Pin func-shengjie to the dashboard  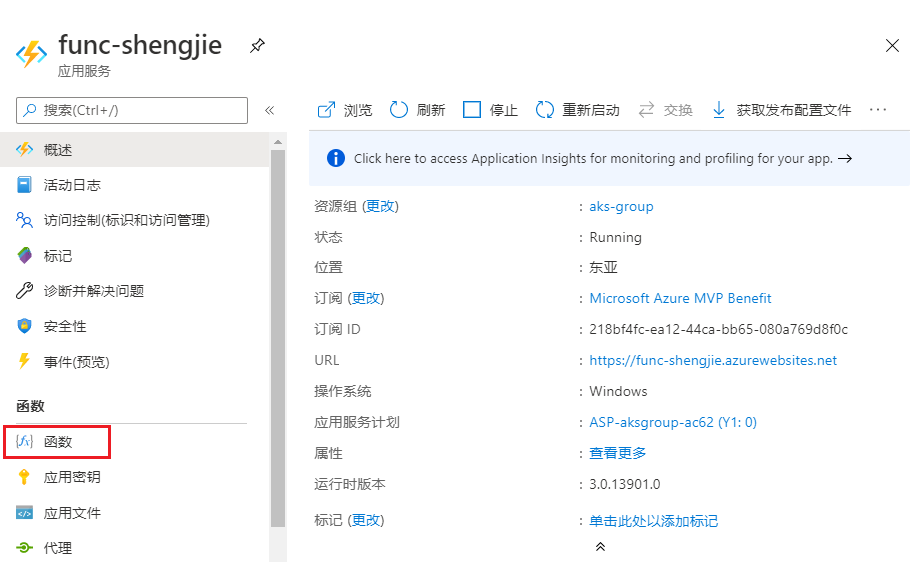(257, 46)
